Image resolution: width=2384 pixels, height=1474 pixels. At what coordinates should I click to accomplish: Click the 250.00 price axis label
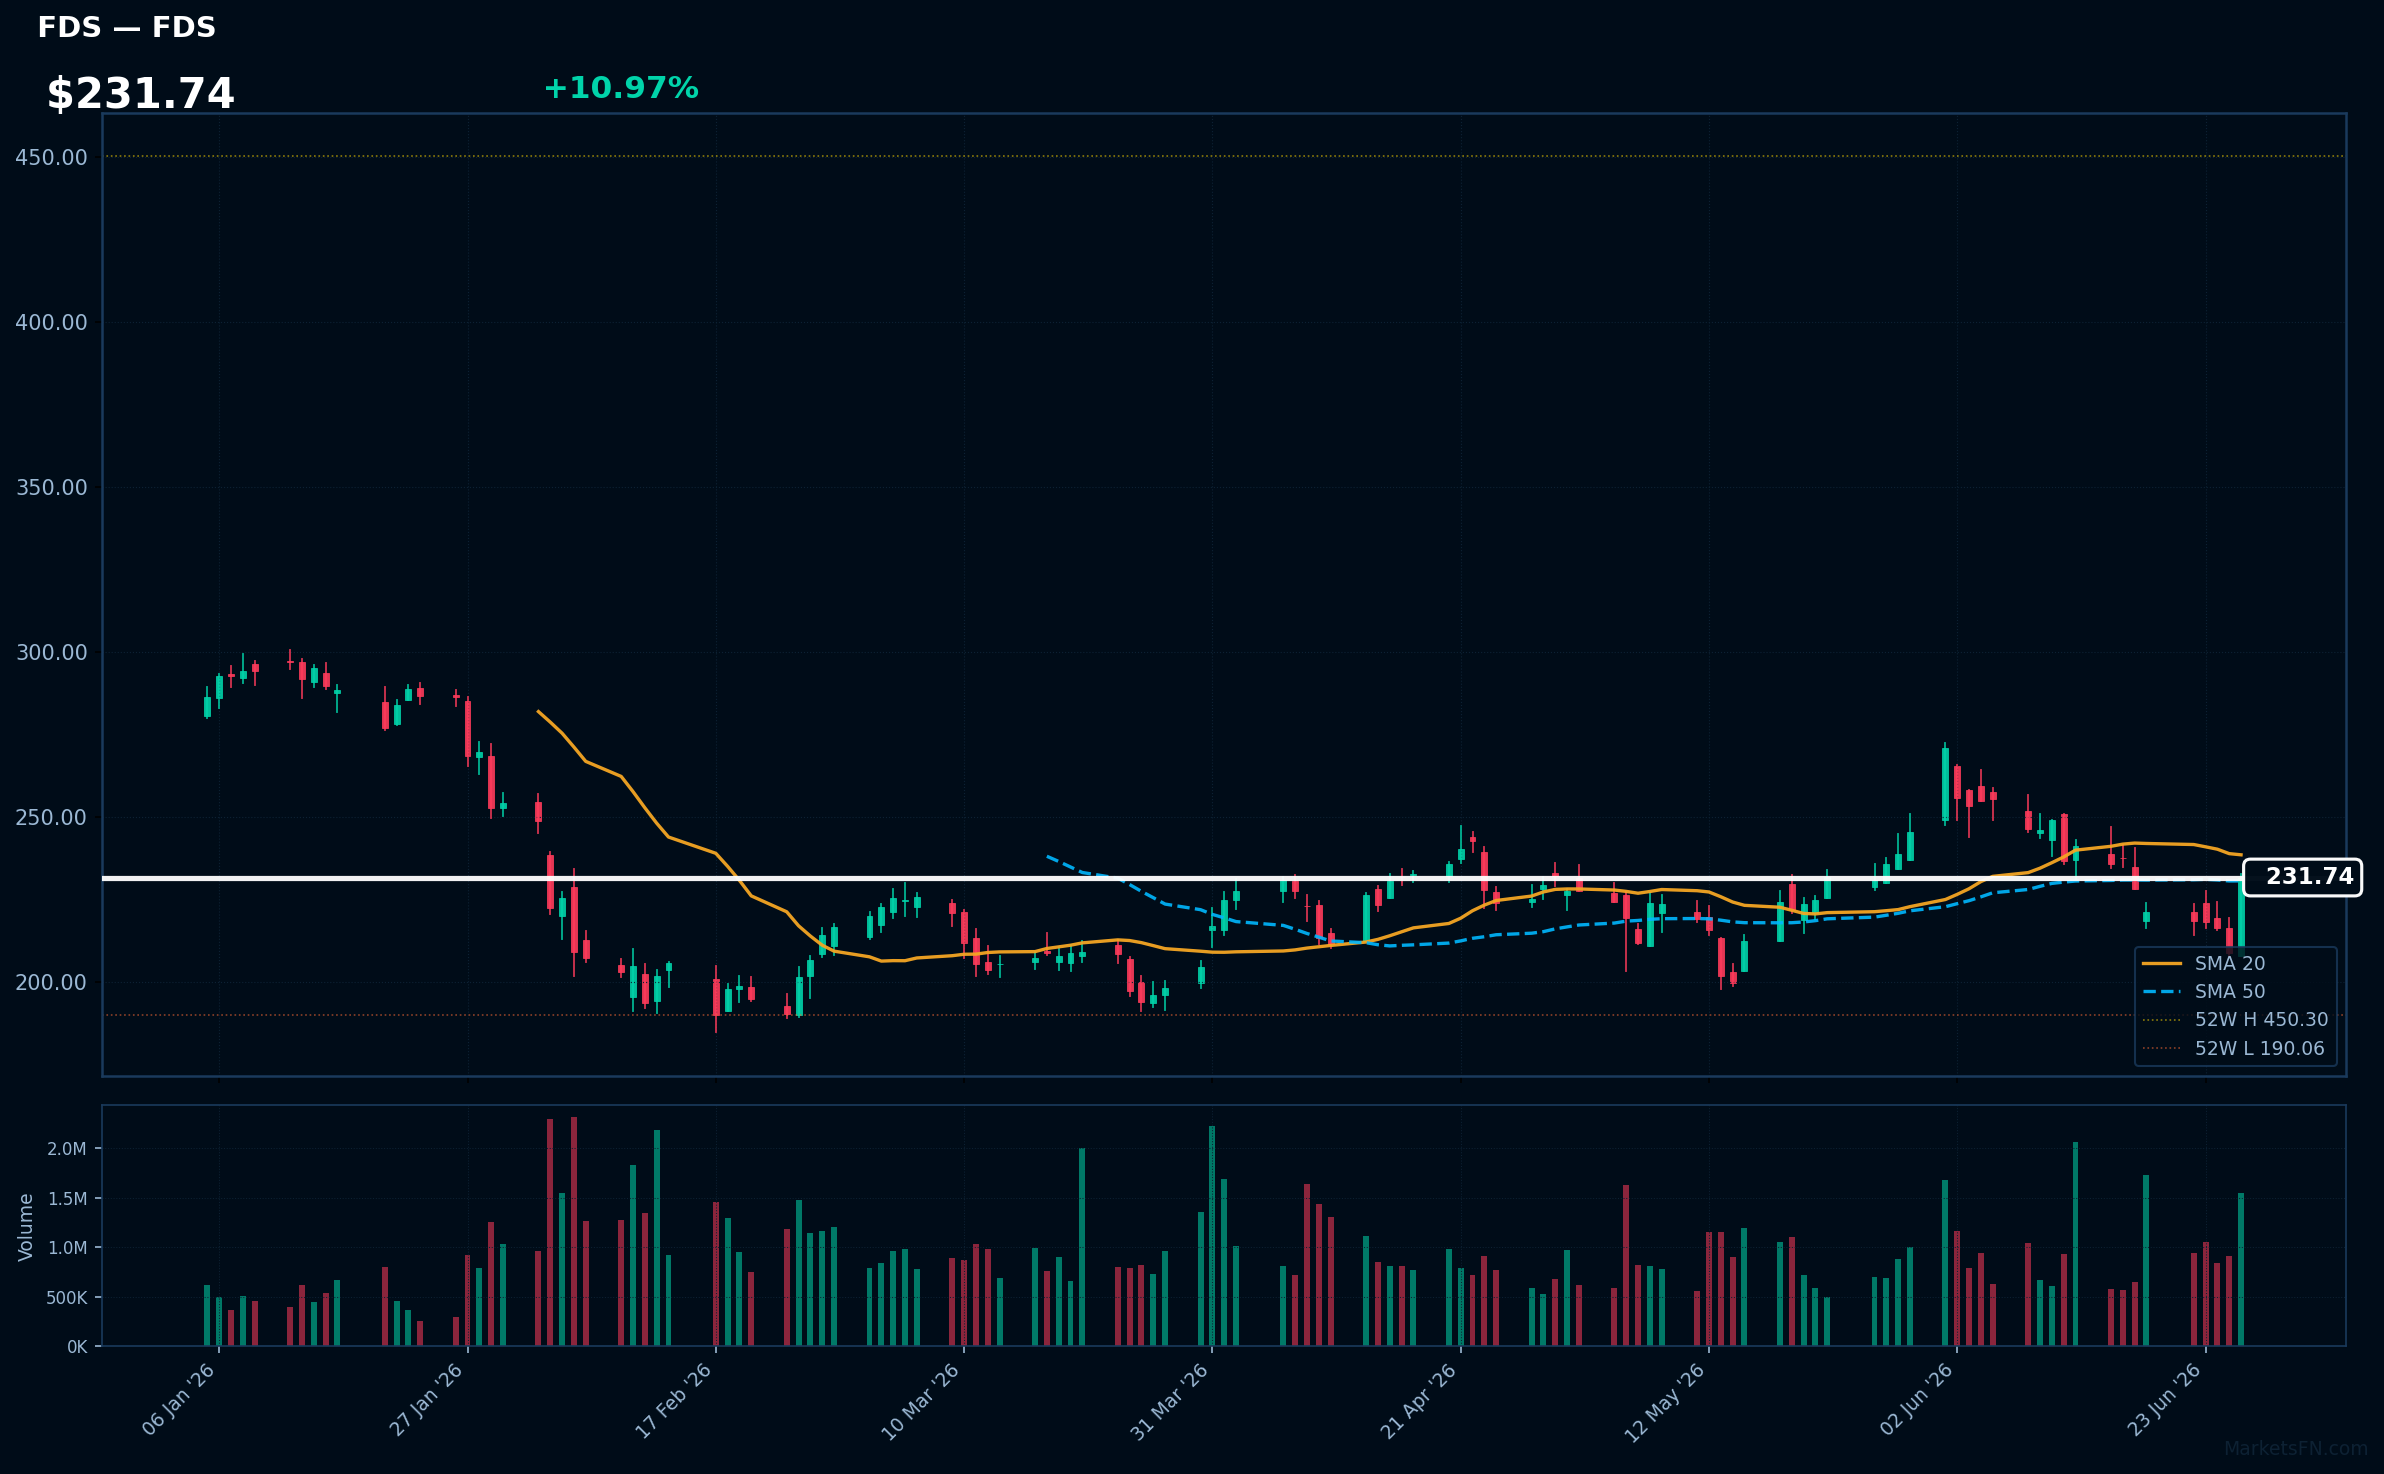(51, 817)
